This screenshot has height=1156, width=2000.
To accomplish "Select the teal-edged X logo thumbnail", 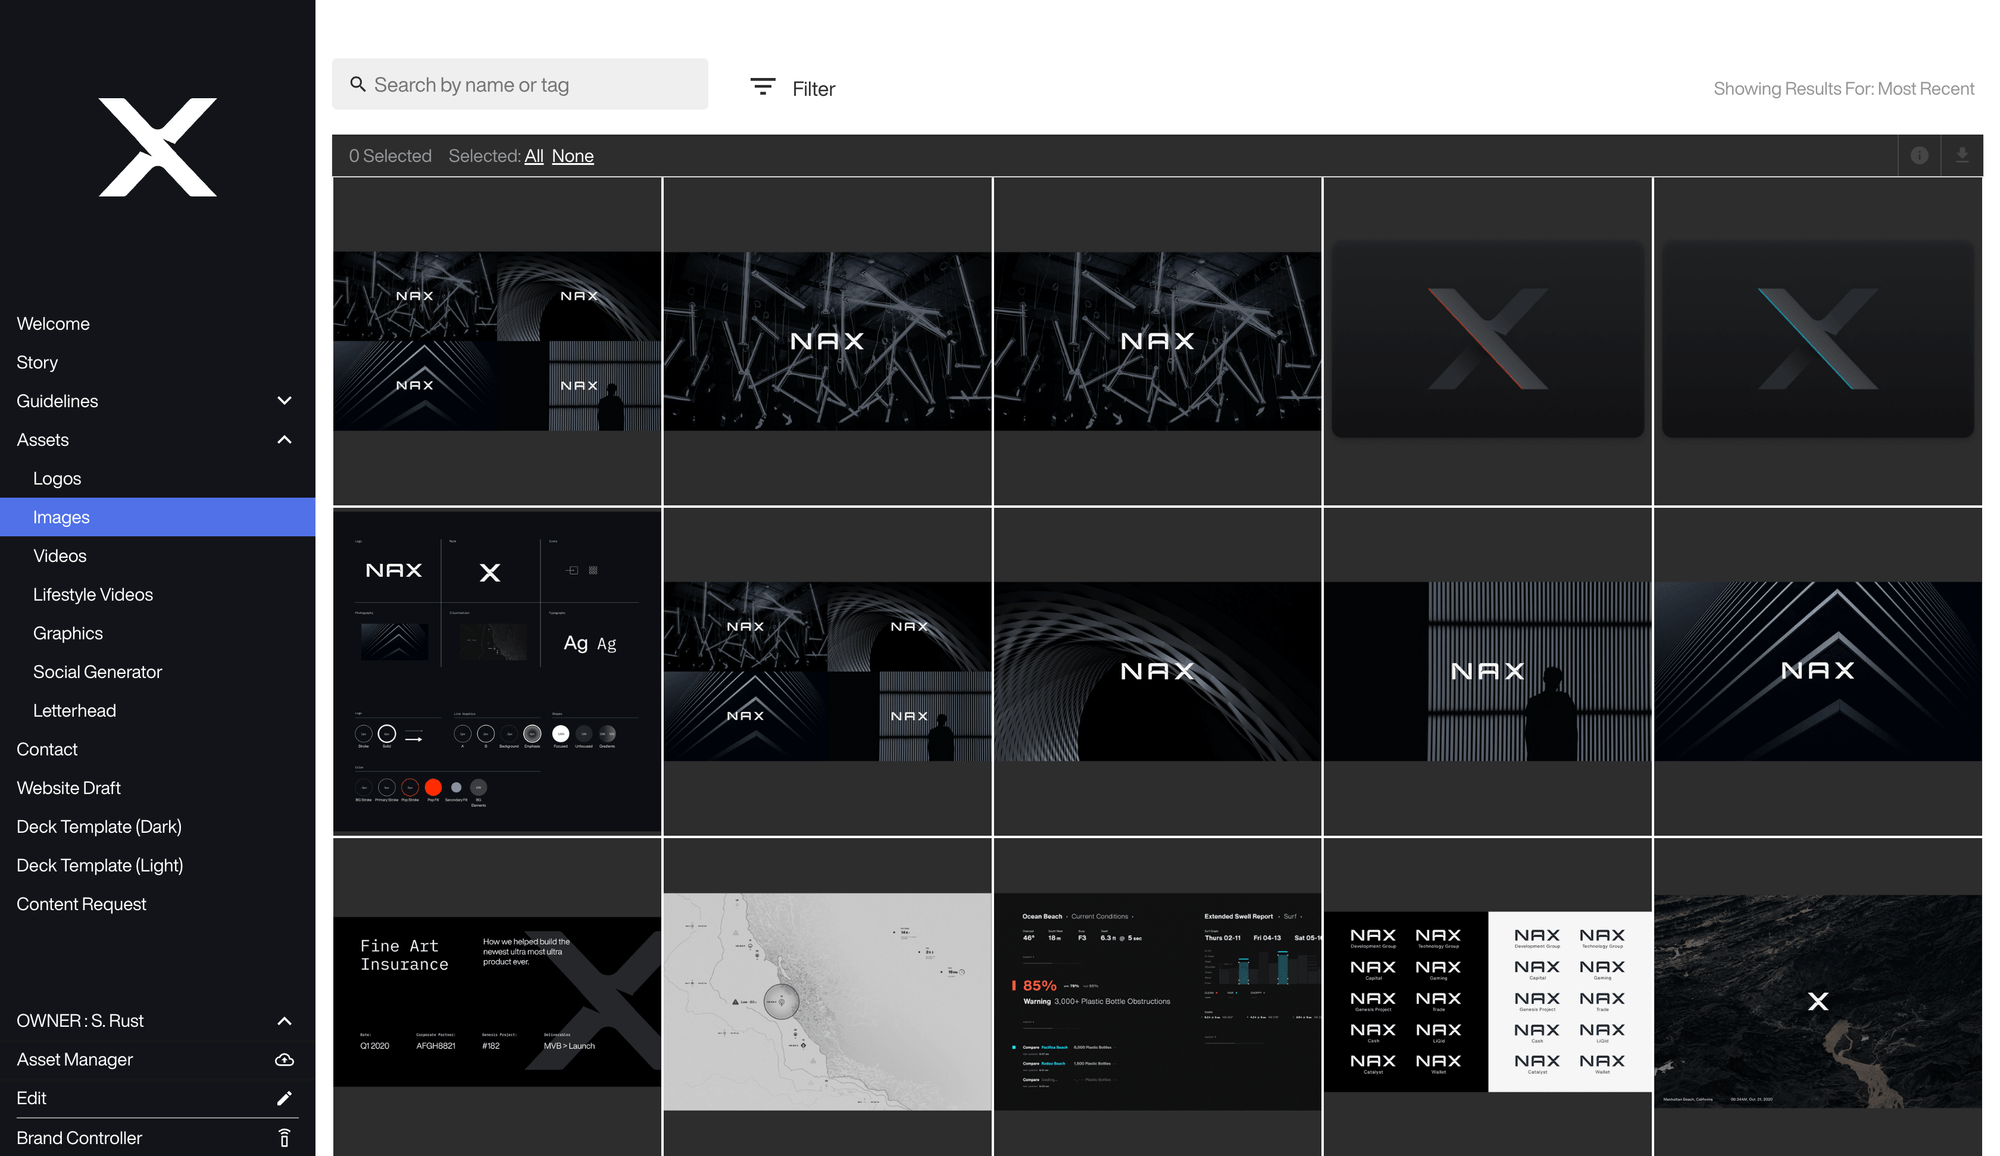I will click(1817, 340).
